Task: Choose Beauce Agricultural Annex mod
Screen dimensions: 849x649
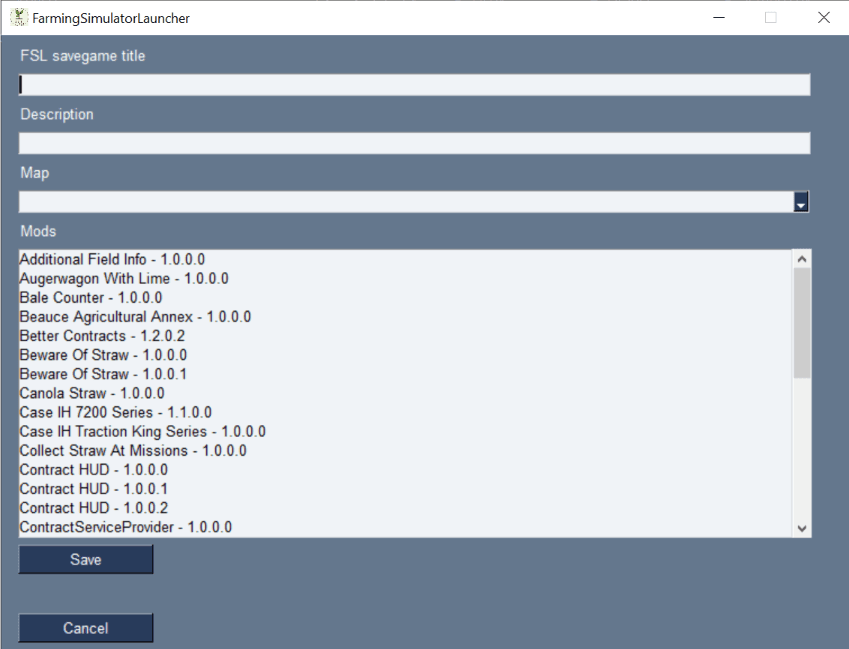Action: (x=405, y=317)
